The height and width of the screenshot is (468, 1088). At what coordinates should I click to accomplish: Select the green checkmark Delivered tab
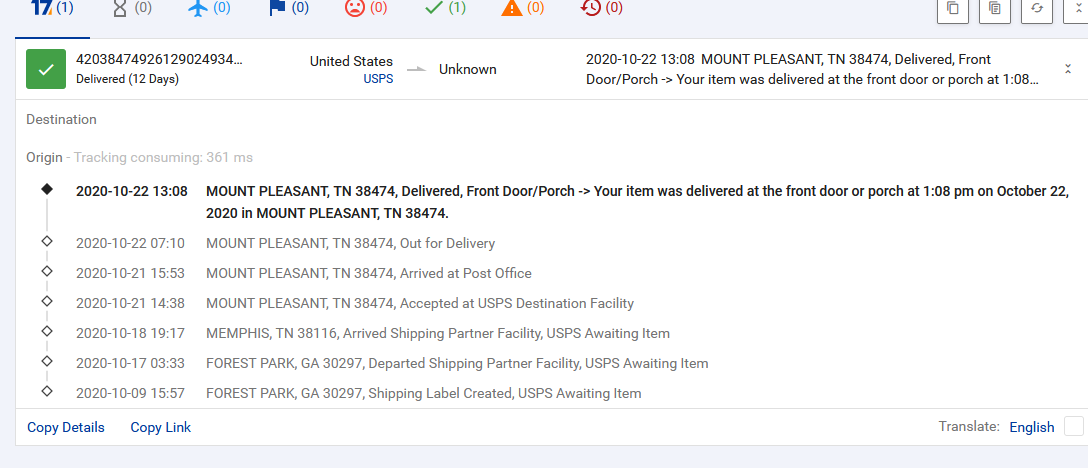445,9
